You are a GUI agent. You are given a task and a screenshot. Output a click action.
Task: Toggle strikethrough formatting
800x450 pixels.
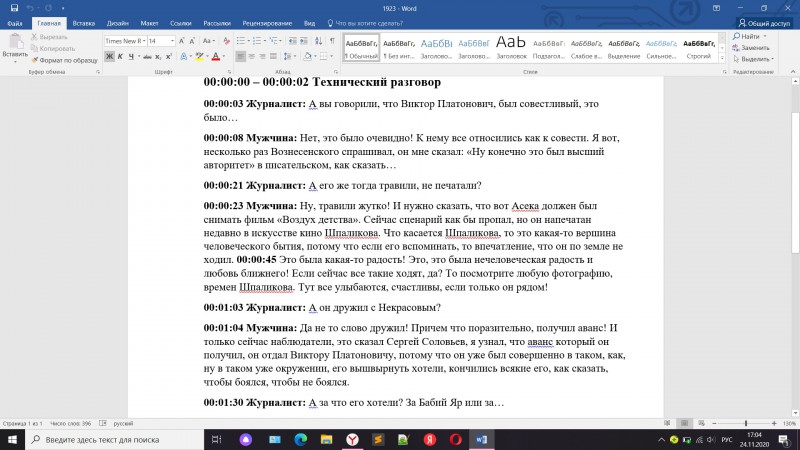pyautogui.click(x=147, y=56)
